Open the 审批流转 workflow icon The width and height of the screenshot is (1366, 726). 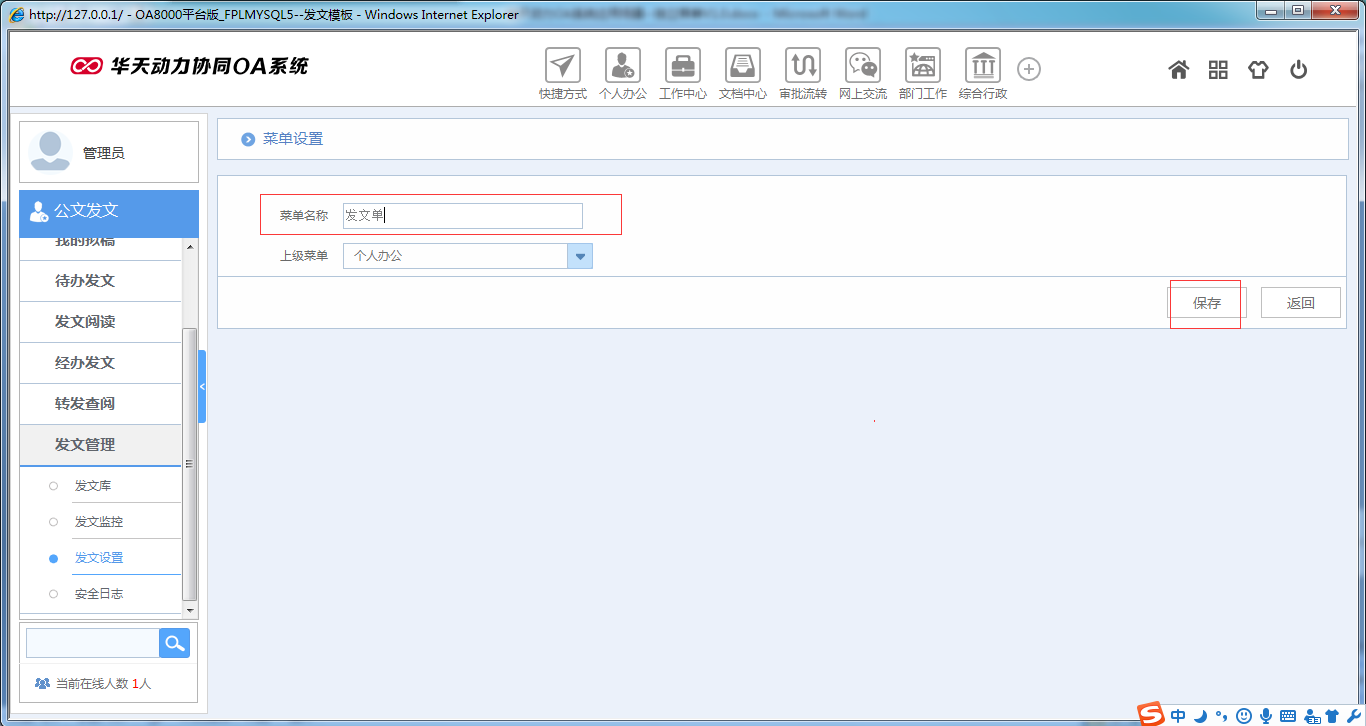pyautogui.click(x=803, y=66)
